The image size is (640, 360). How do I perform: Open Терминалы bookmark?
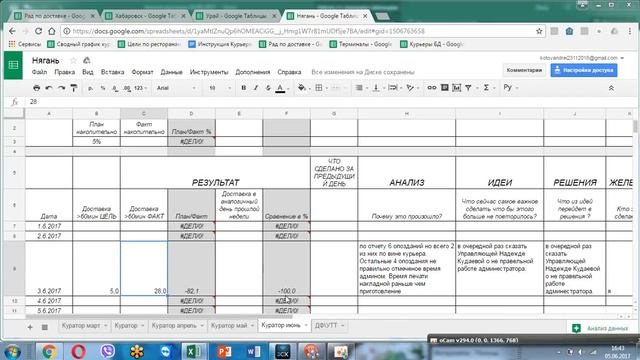(360, 44)
